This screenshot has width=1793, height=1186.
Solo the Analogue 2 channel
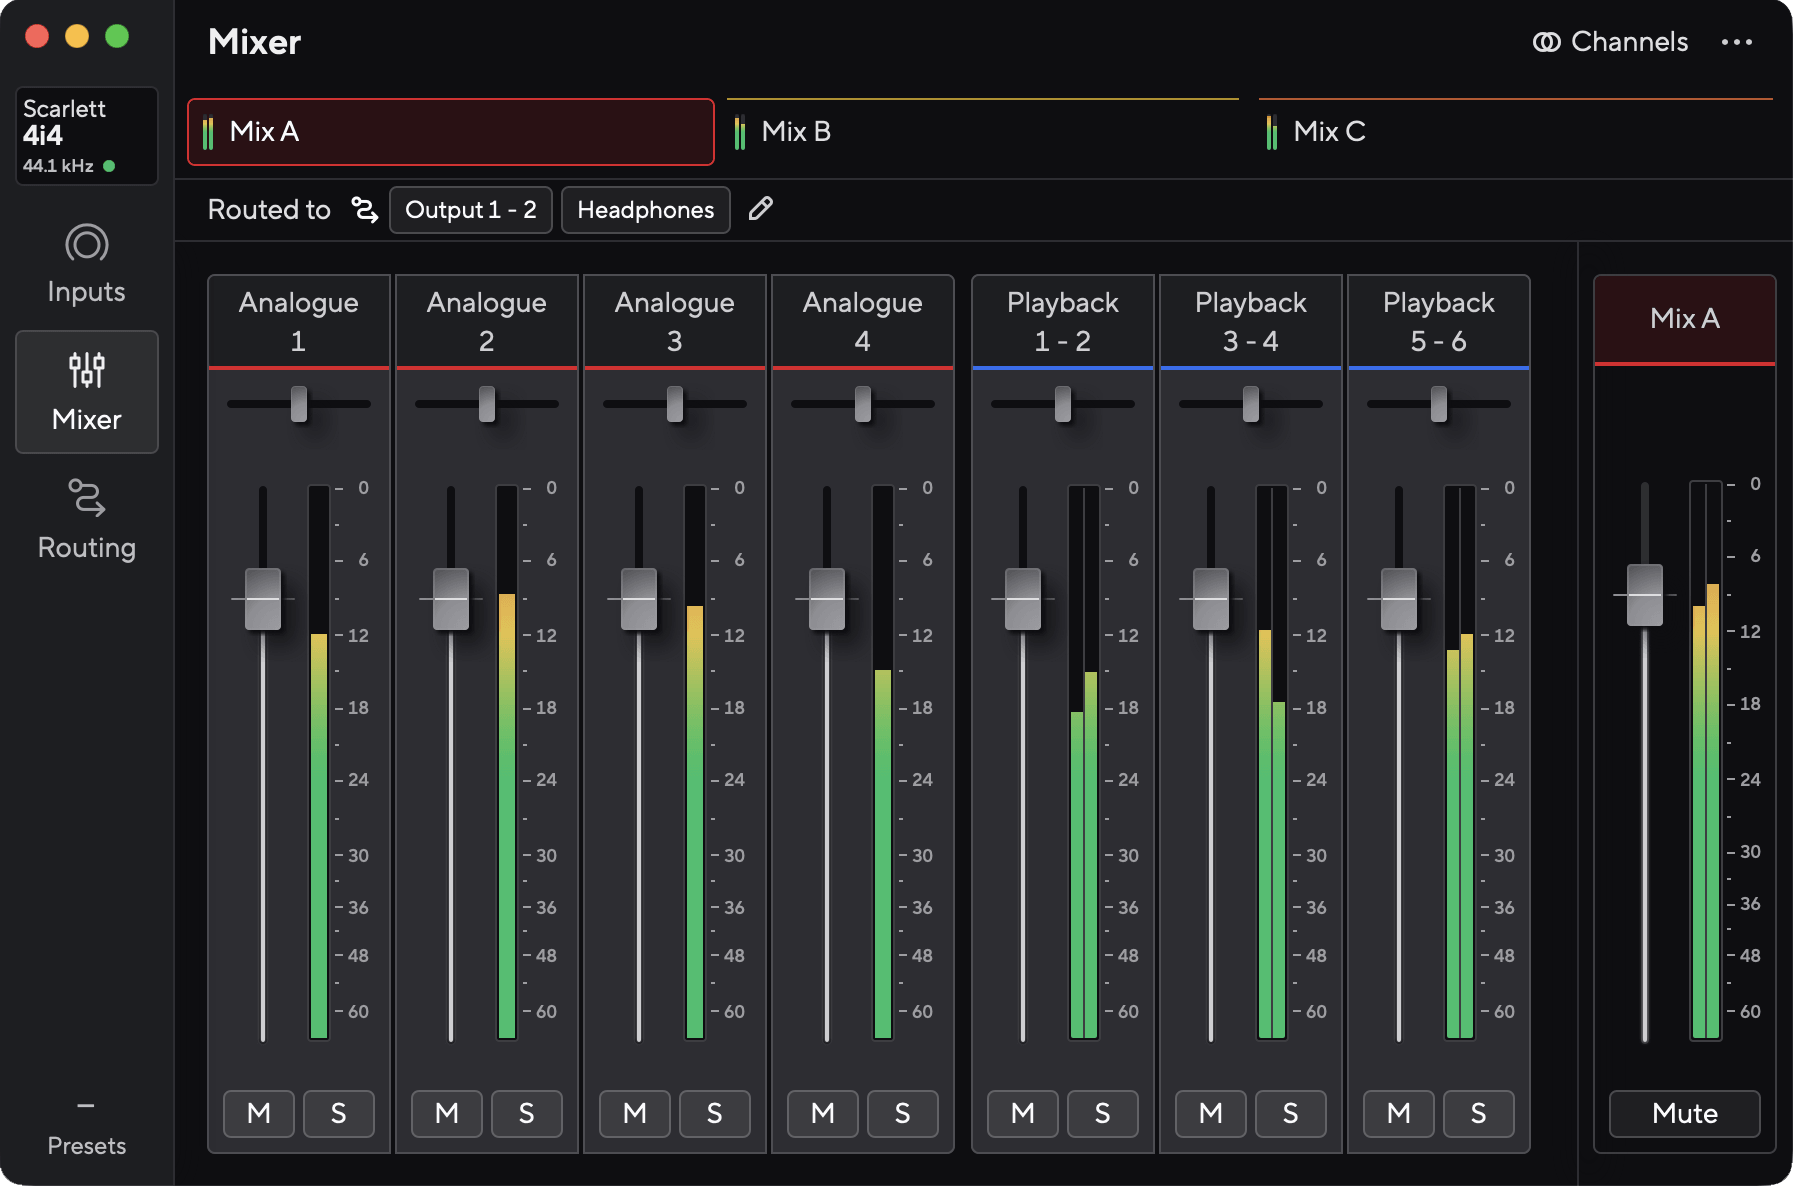[527, 1114]
